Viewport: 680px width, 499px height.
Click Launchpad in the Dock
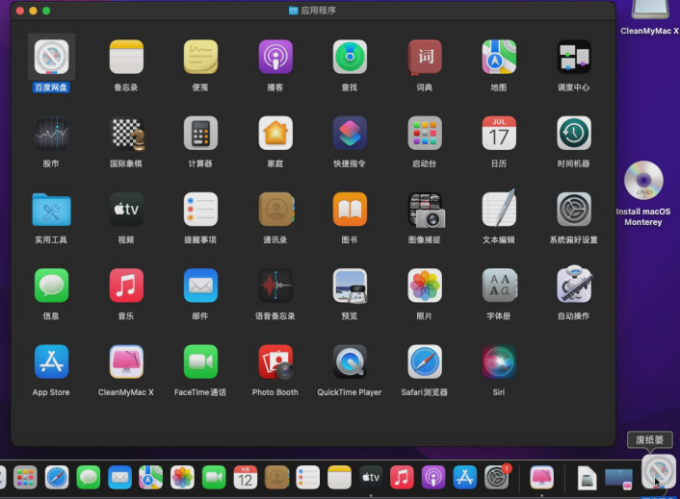(x=25, y=477)
